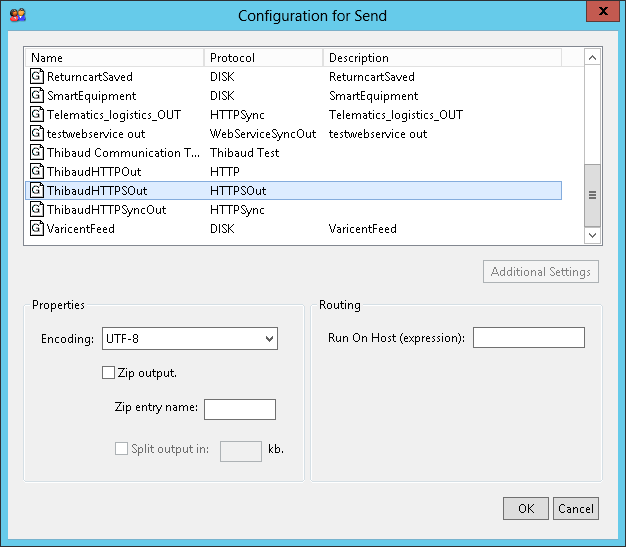Click the testwebservice out row icon
This screenshot has height=547, width=626.
point(37,134)
